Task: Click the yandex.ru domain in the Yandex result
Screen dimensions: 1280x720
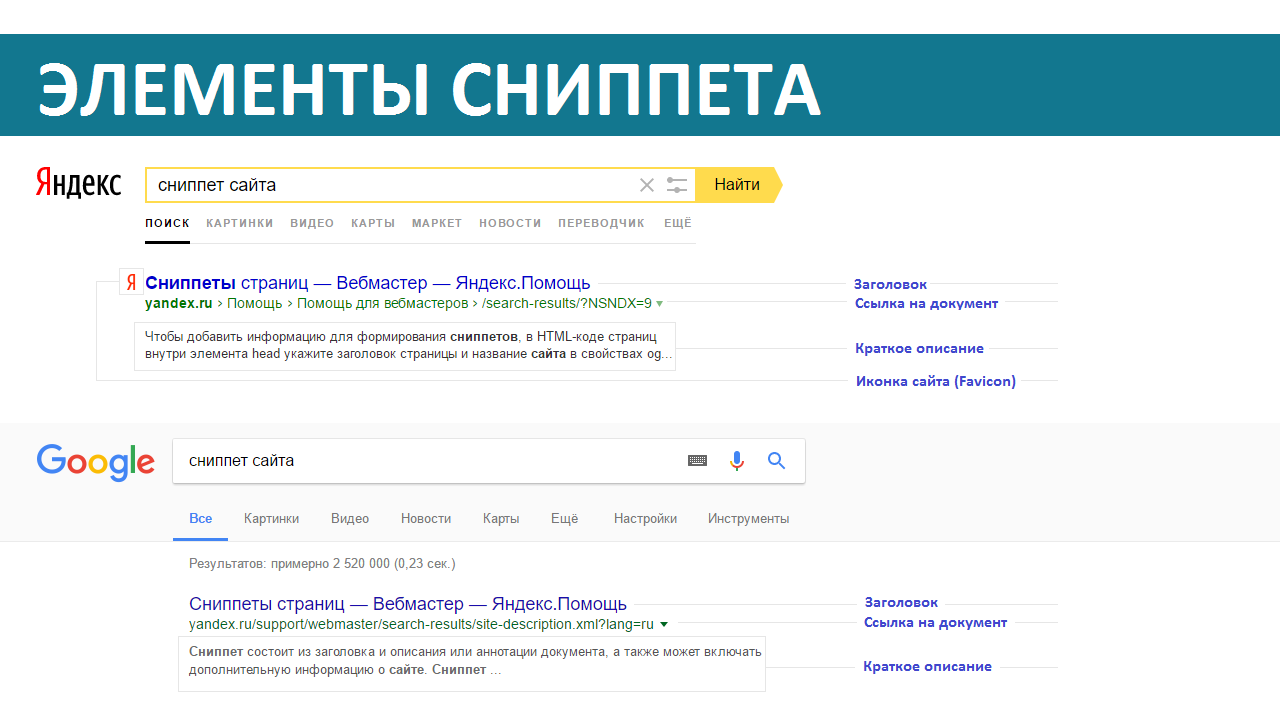Action: [178, 303]
